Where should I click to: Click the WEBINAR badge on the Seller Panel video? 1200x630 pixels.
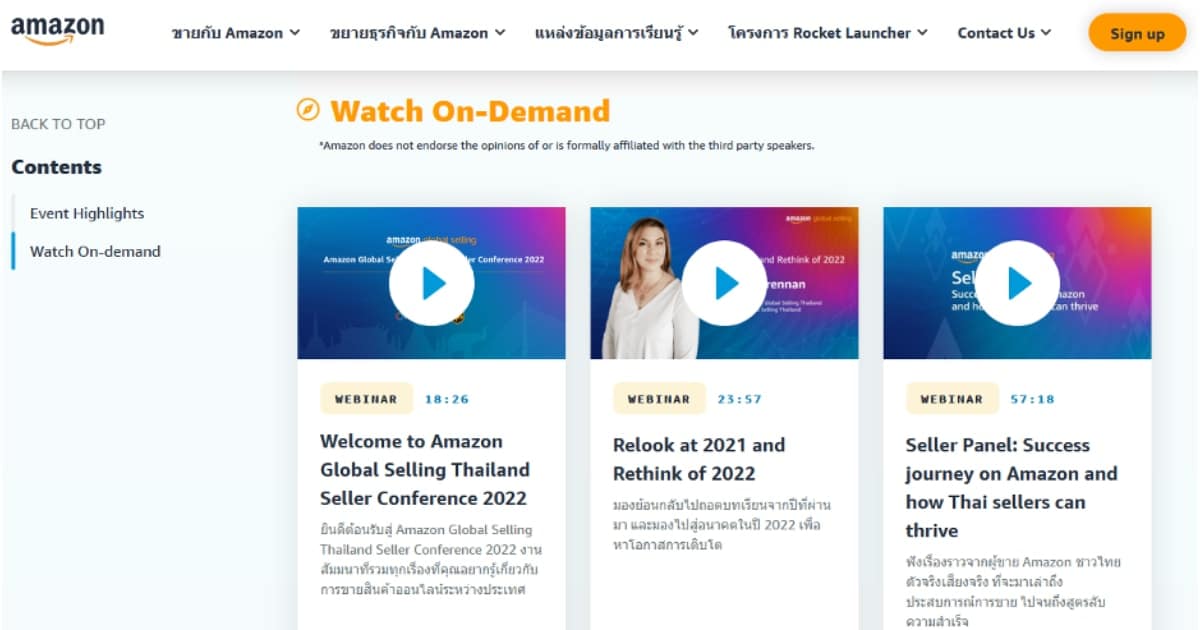[x=952, y=397]
